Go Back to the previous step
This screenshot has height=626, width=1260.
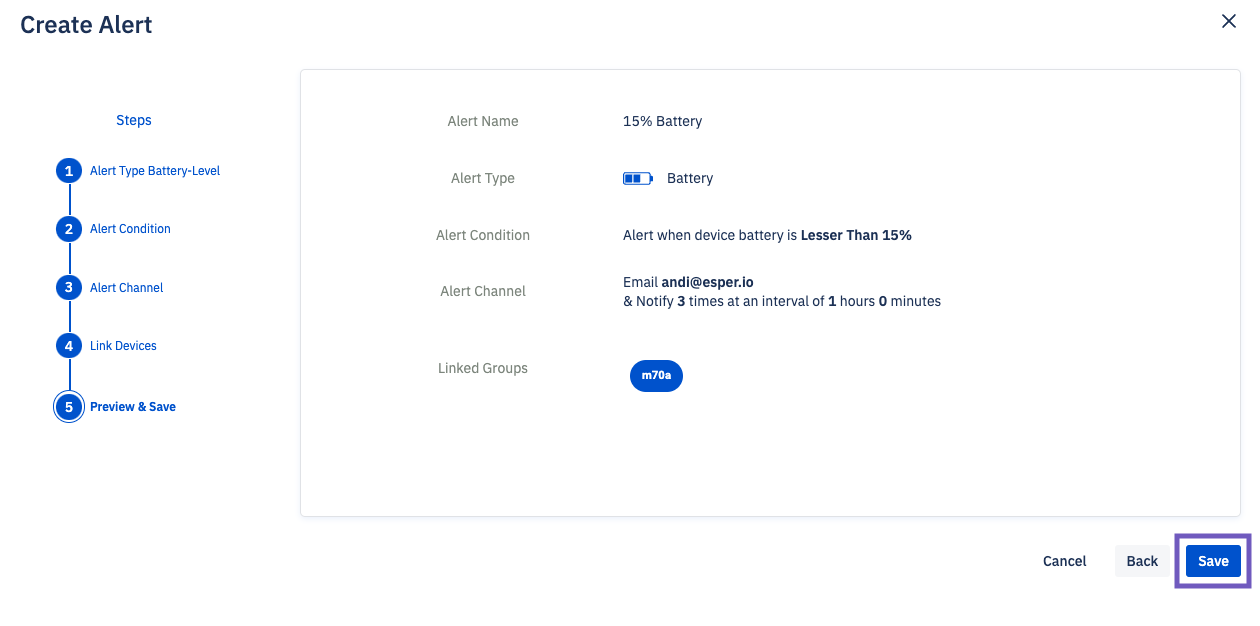tap(1142, 561)
